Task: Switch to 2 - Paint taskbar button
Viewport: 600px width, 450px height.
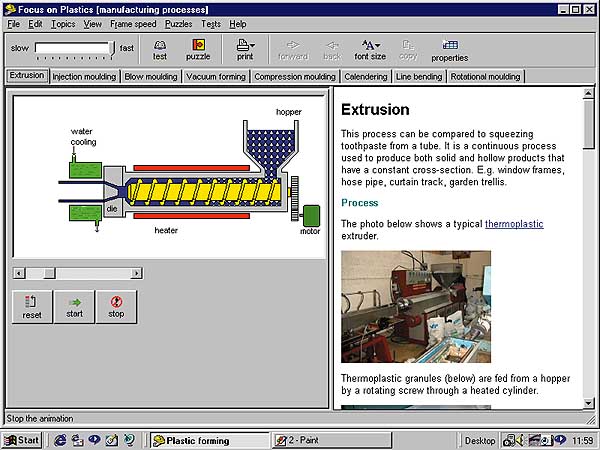Action: [x=332, y=440]
